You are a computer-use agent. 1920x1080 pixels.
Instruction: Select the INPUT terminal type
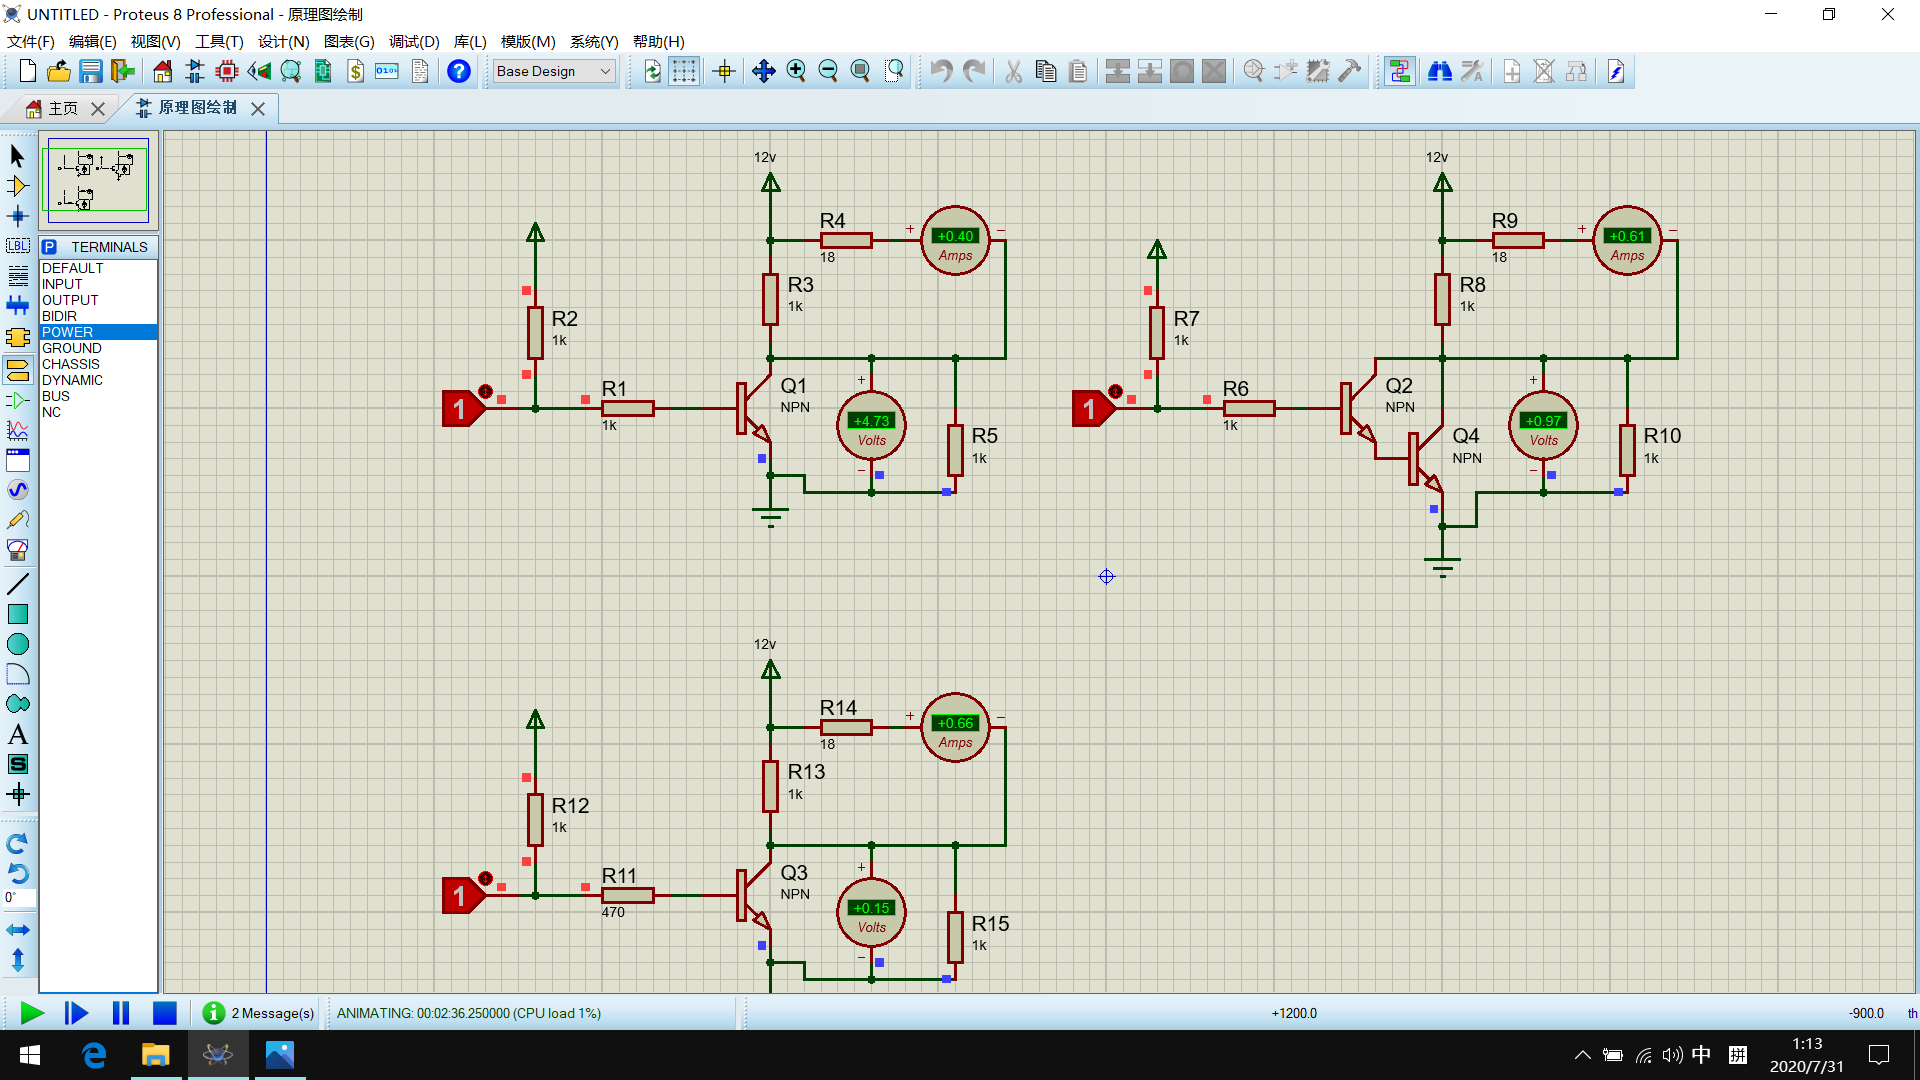pos(61,284)
